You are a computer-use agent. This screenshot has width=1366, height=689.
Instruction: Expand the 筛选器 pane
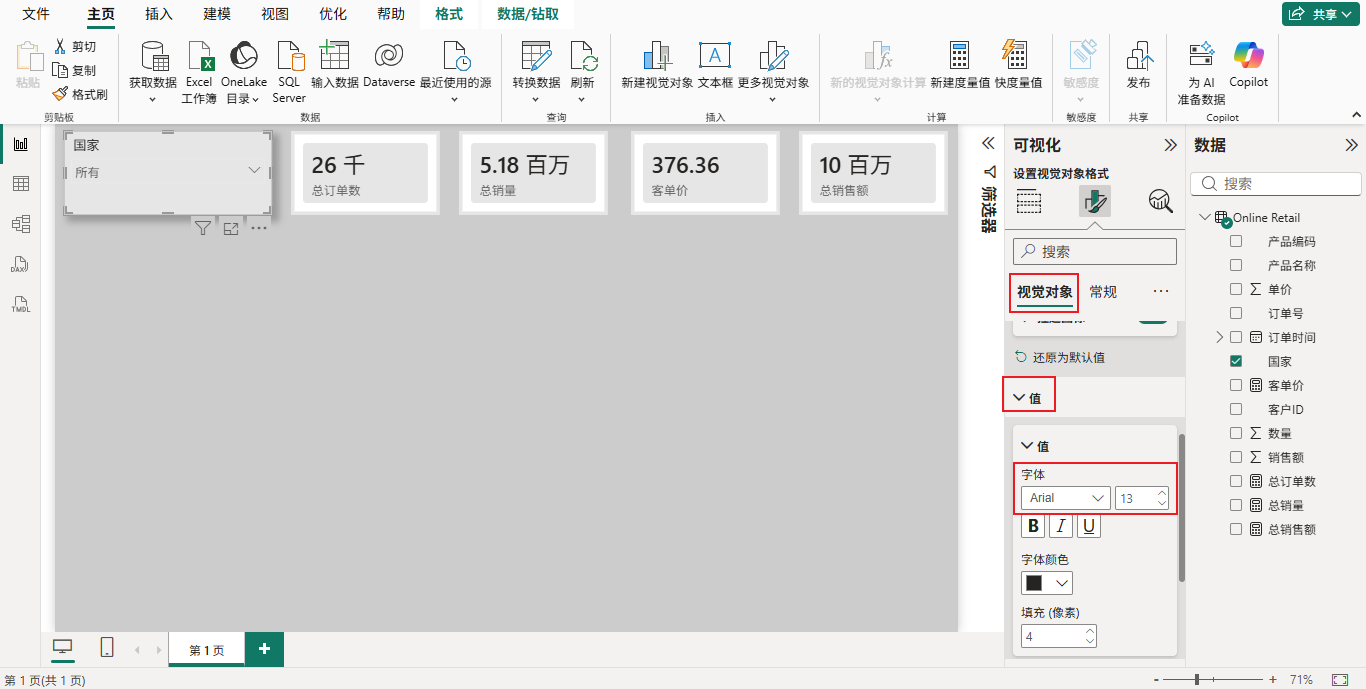click(x=988, y=144)
